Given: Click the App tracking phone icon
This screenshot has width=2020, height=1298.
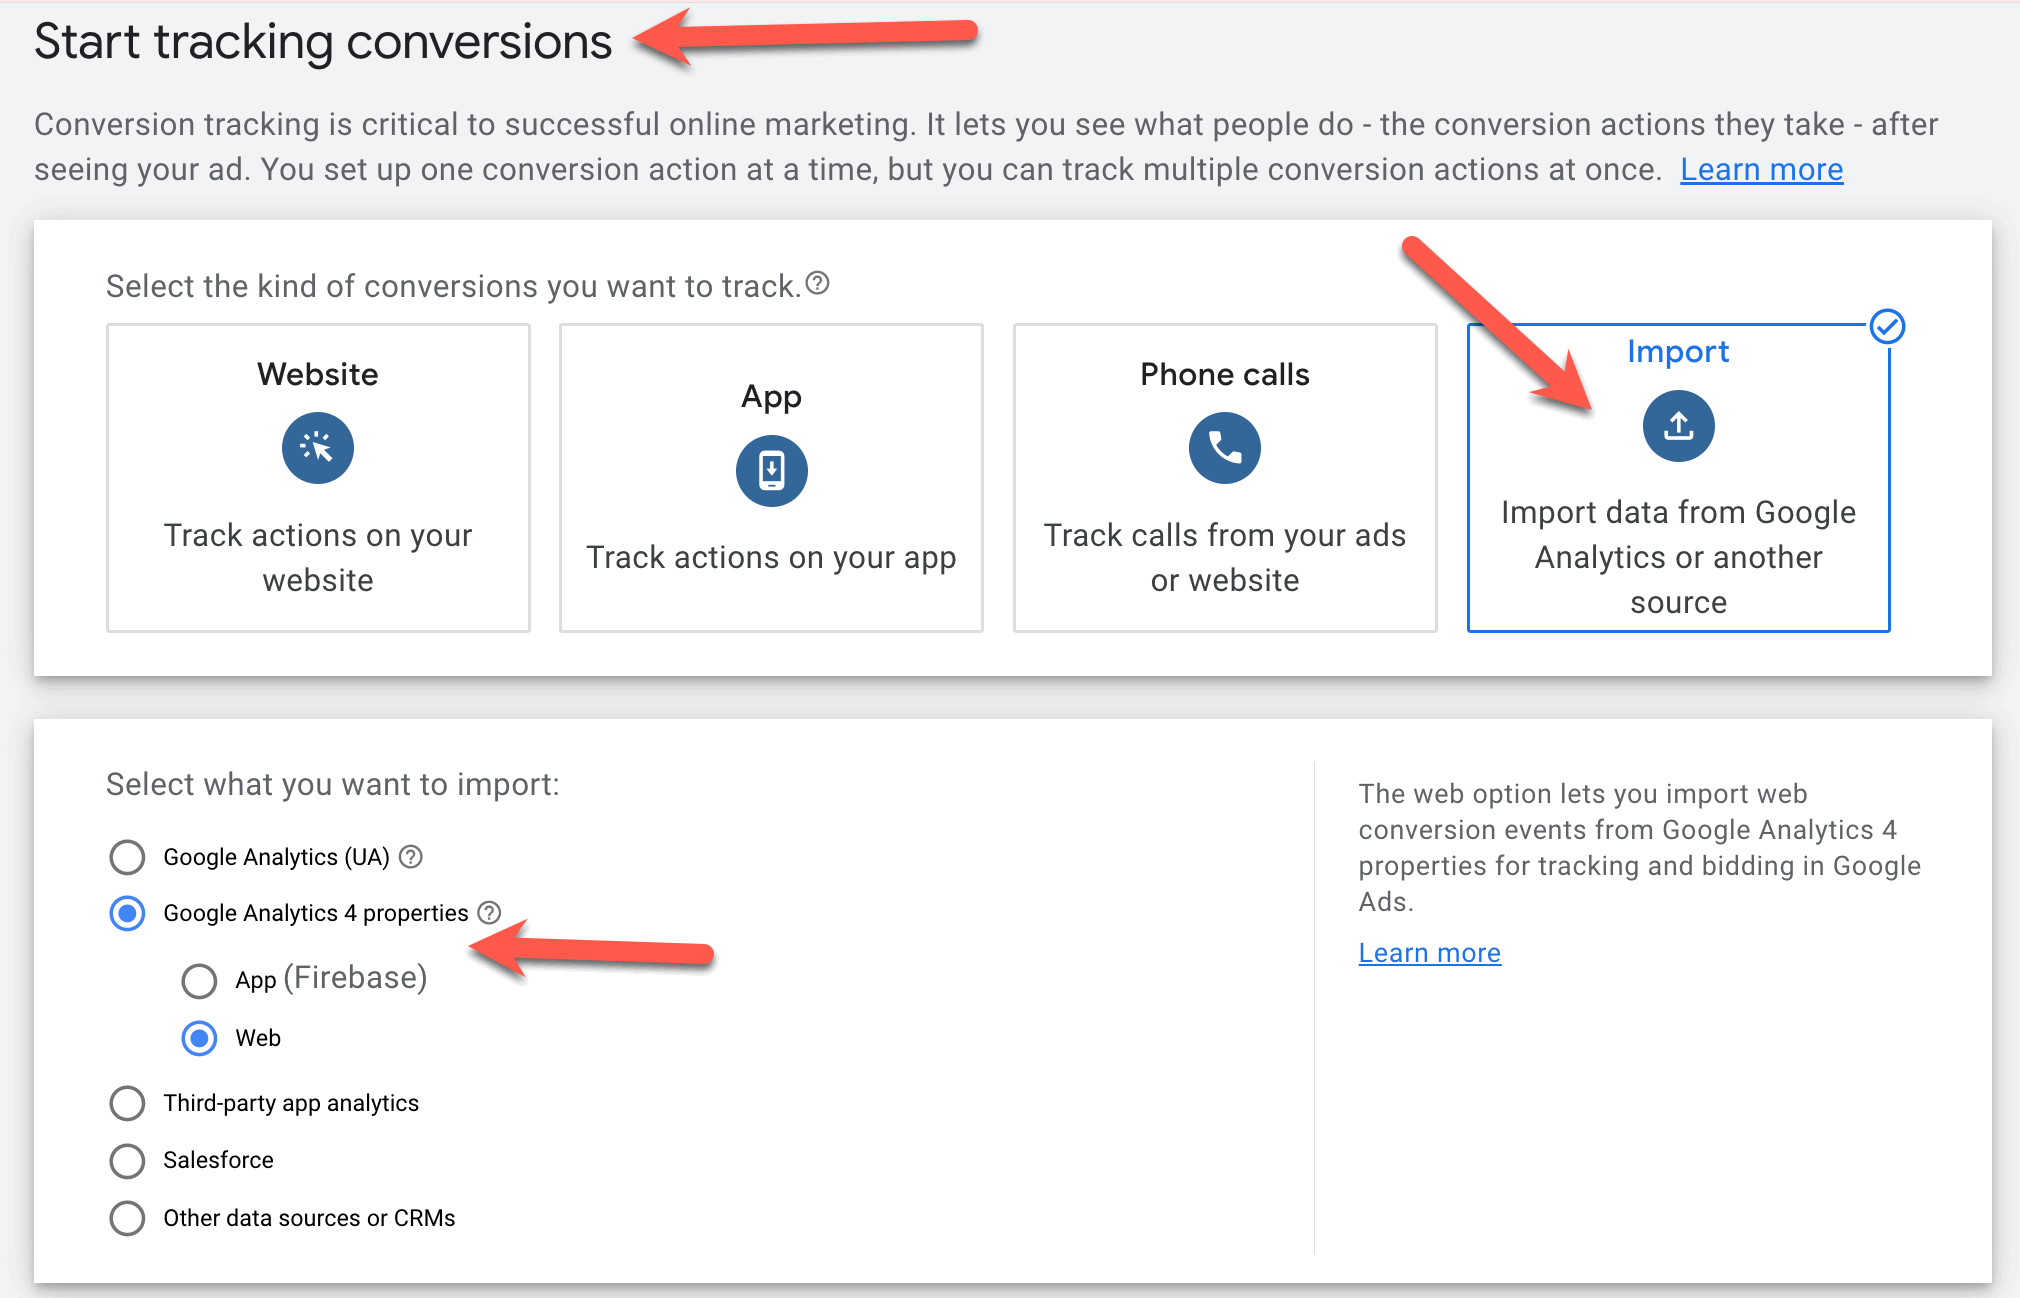Looking at the screenshot, I should pos(771,470).
